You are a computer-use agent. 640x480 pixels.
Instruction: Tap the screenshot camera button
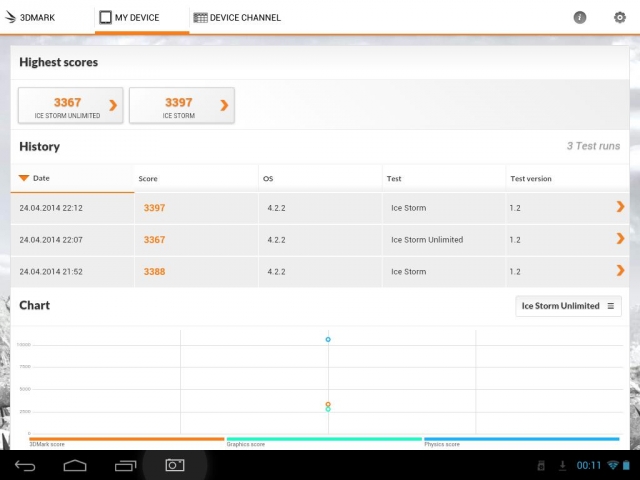click(x=175, y=465)
